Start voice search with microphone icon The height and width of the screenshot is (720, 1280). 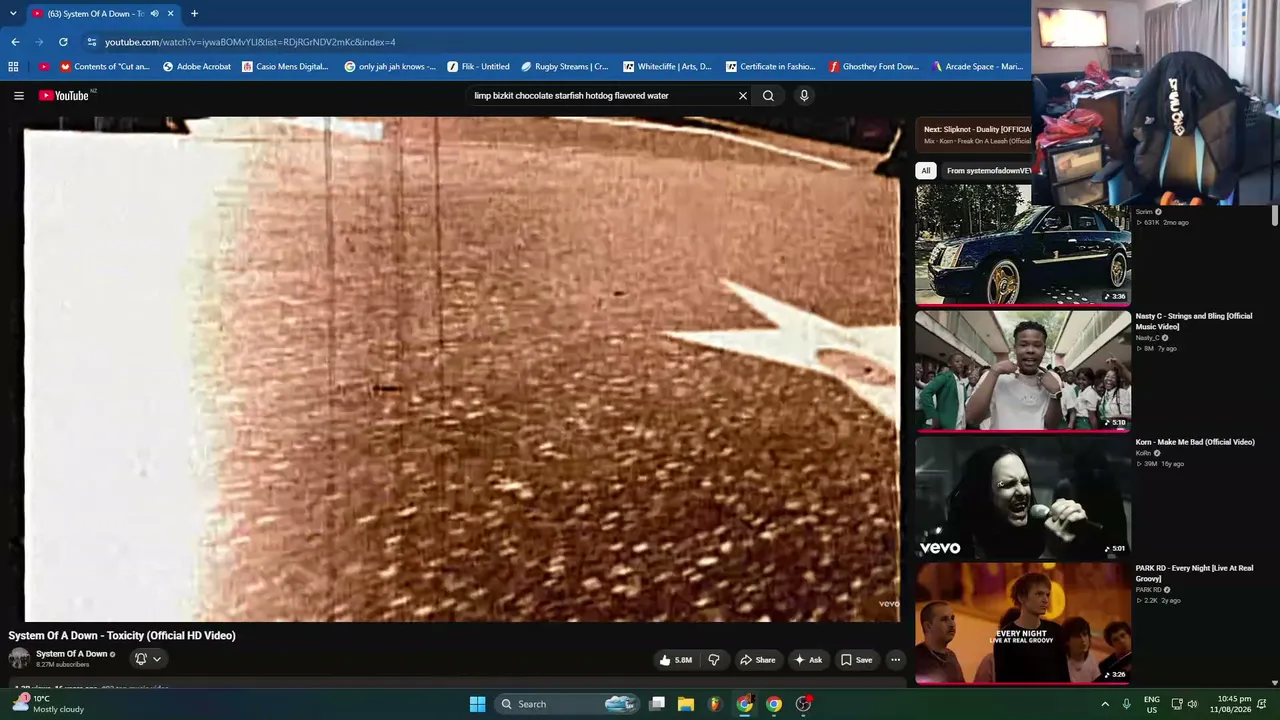coord(804,96)
